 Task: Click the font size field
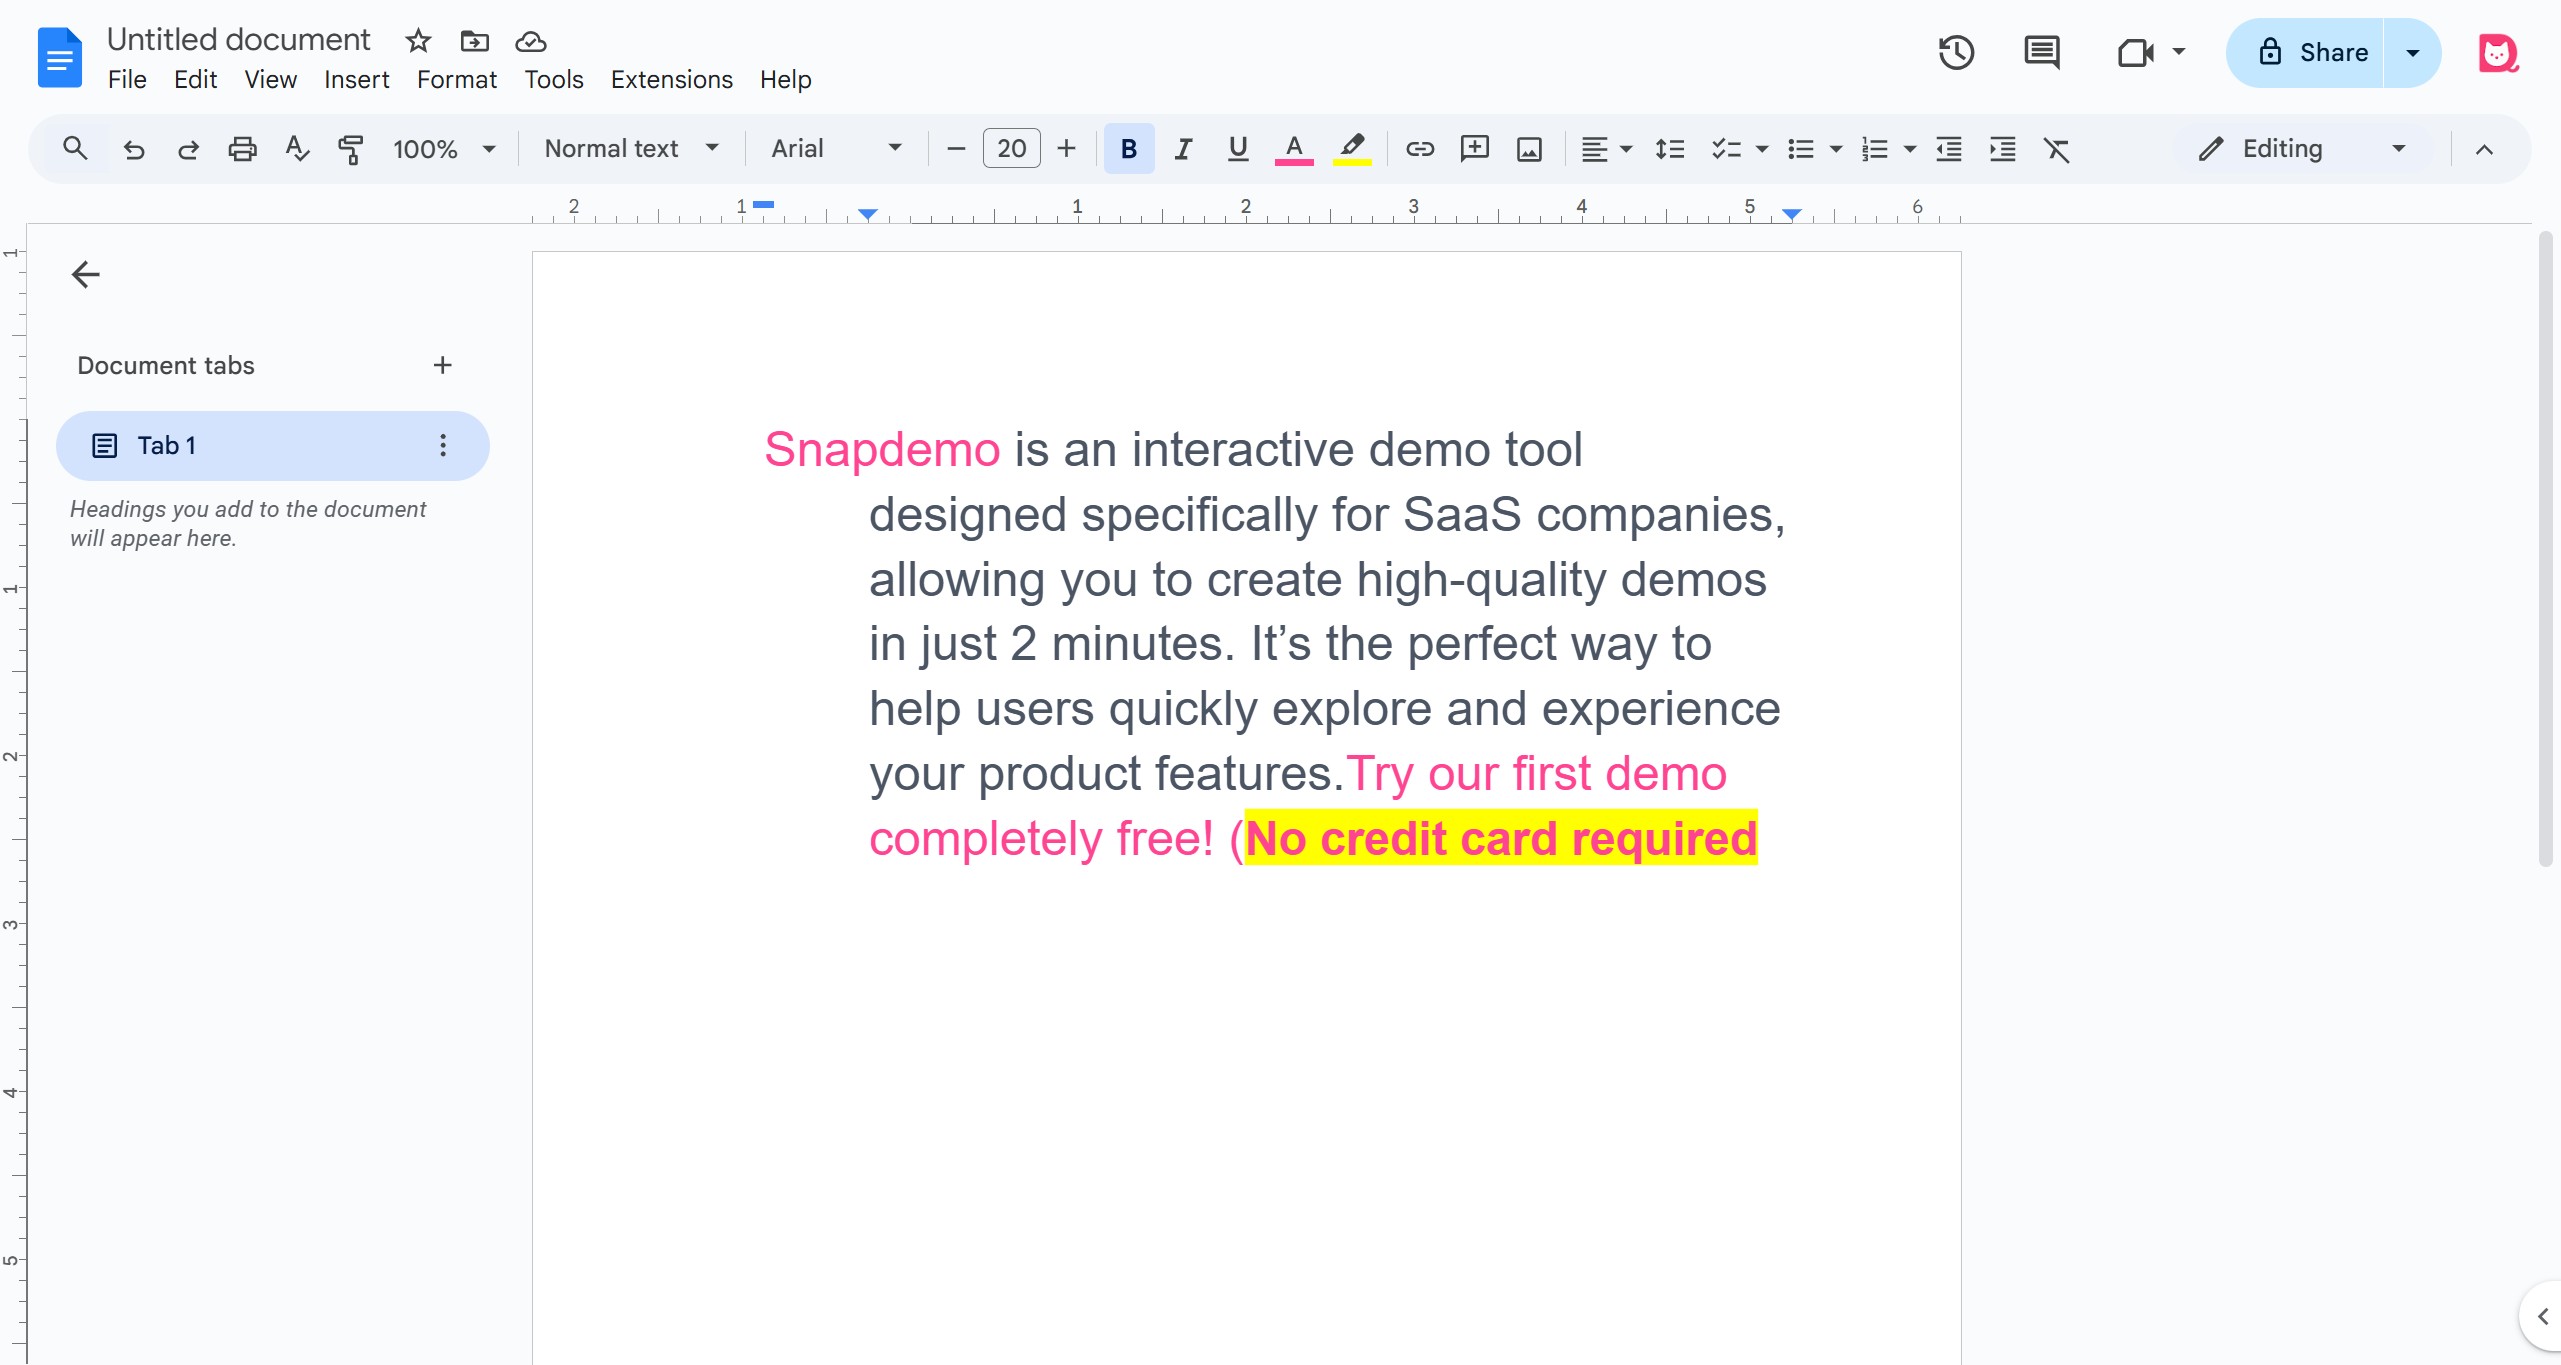(x=1011, y=149)
